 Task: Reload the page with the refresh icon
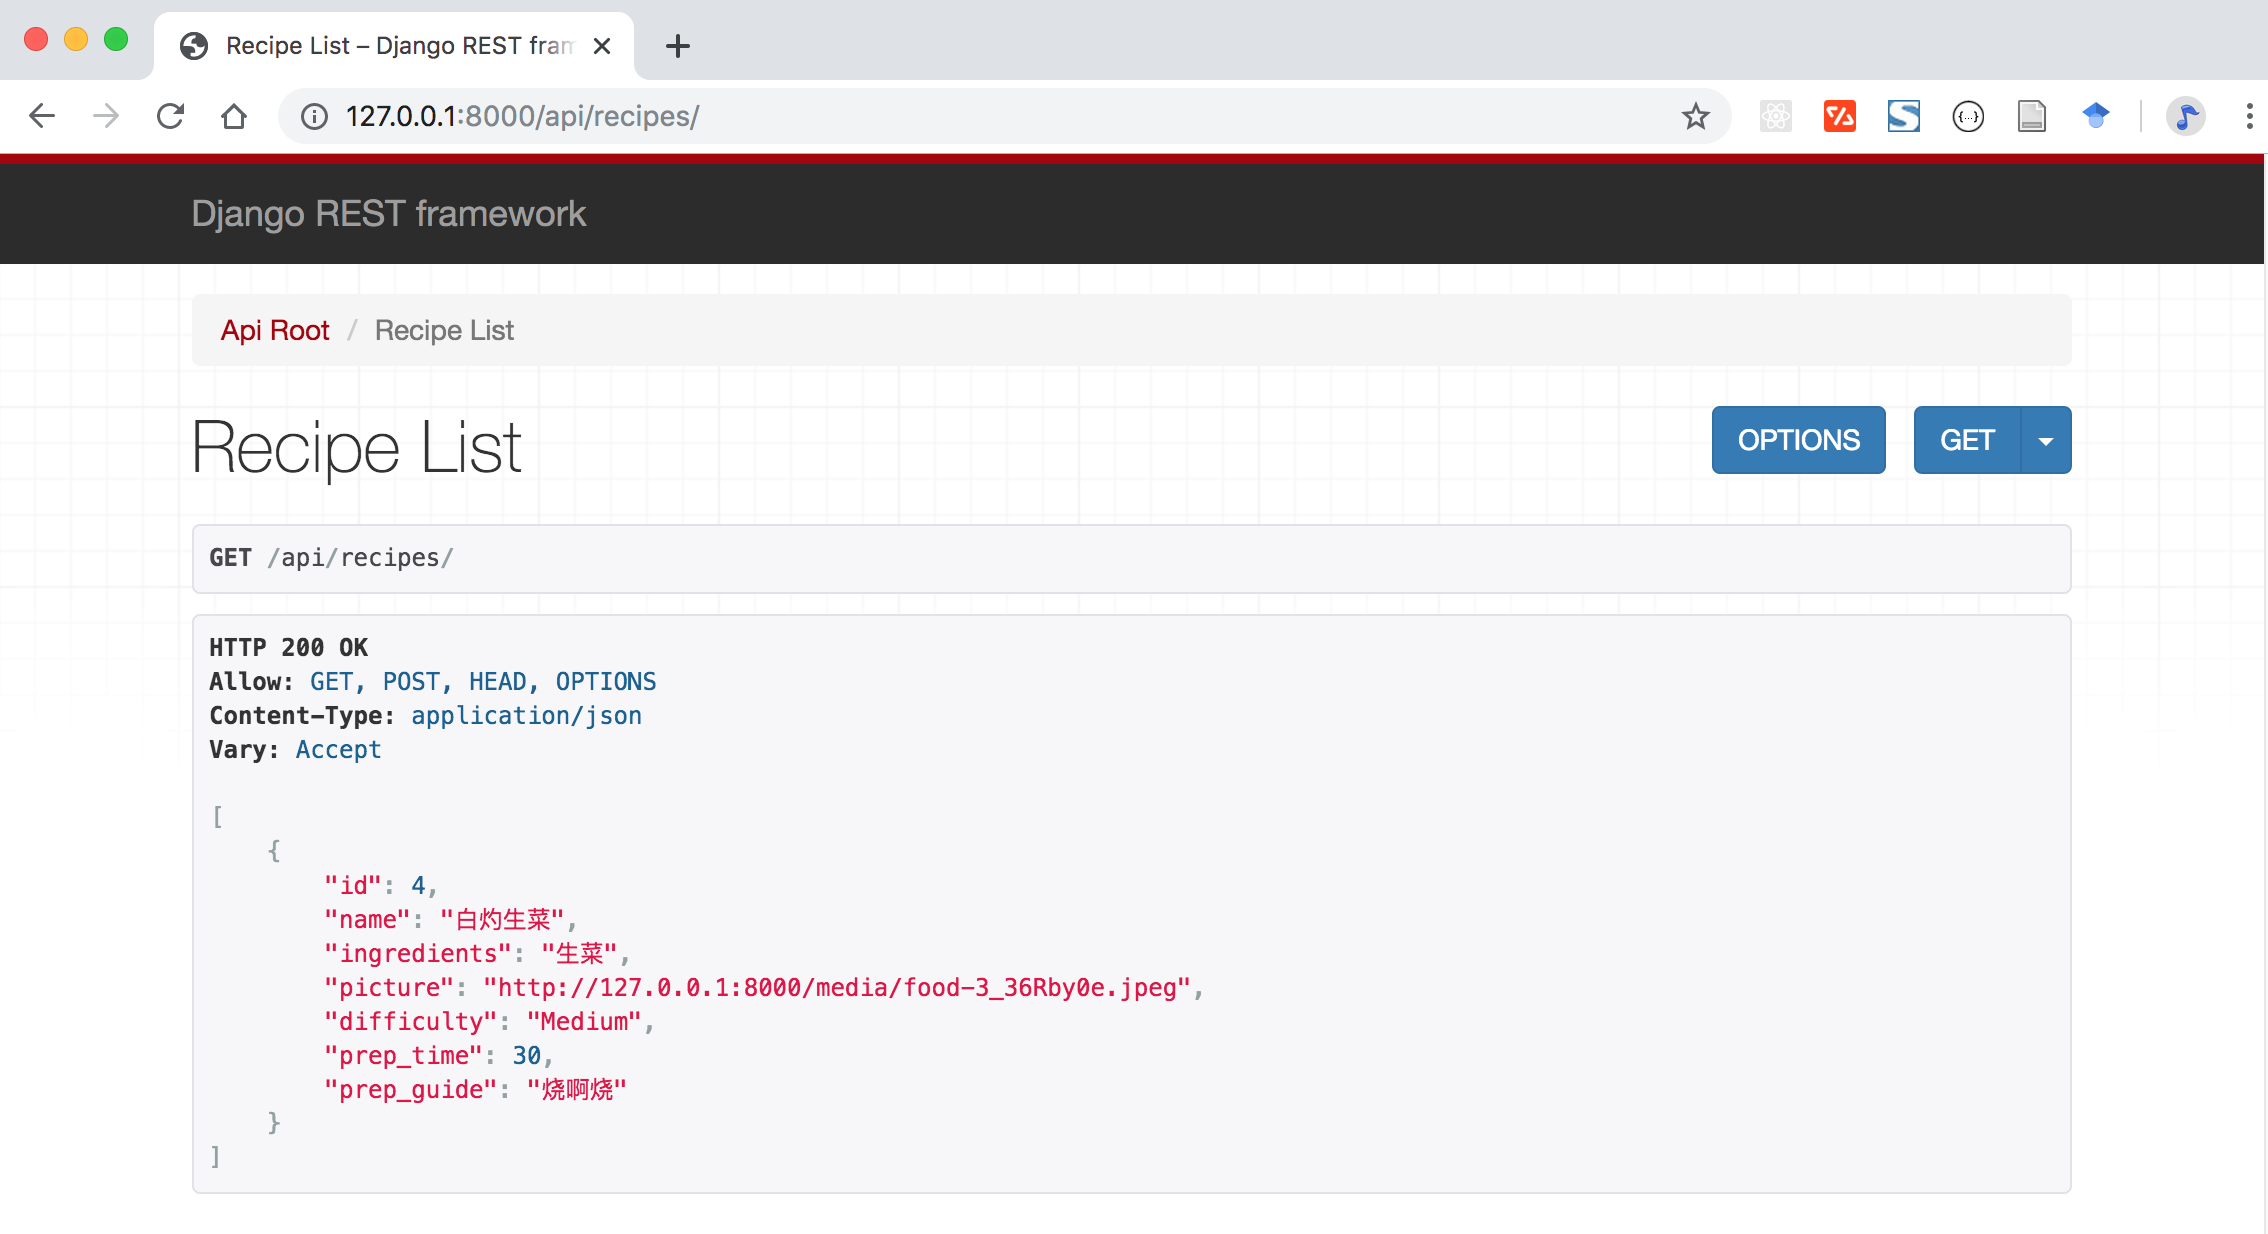click(170, 116)
